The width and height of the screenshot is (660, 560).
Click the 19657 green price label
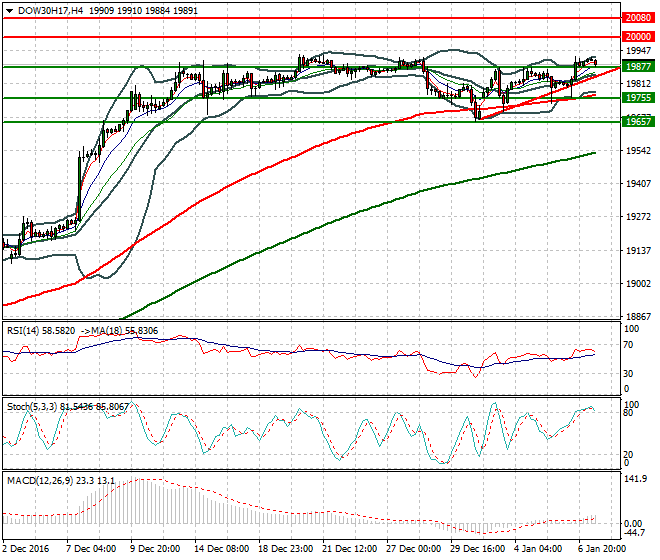tap(638, 122)
